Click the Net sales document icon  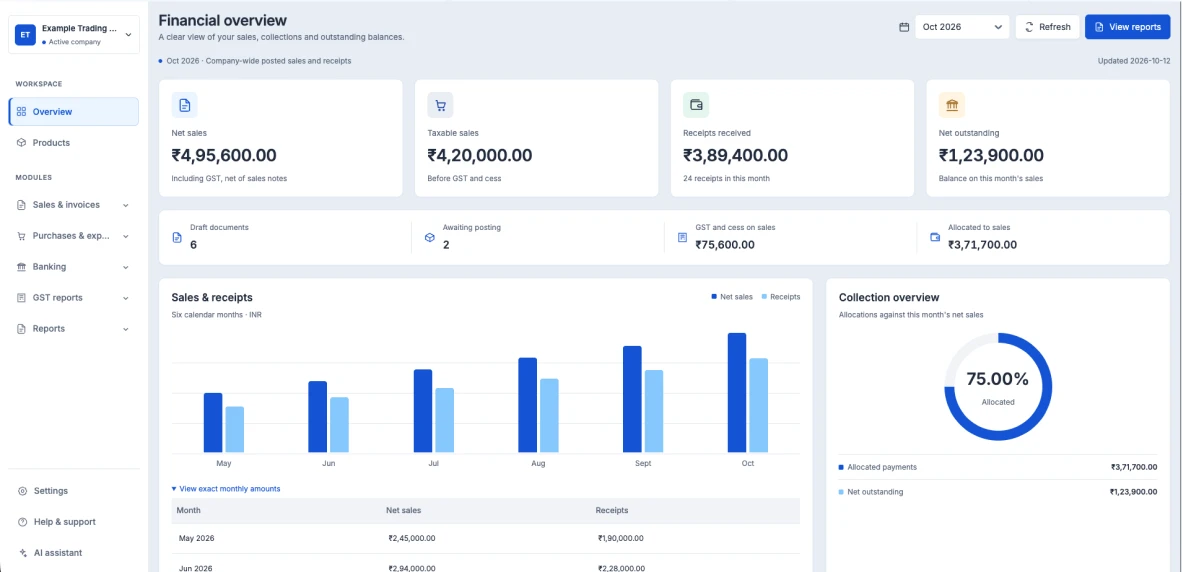tap(185, 106)
